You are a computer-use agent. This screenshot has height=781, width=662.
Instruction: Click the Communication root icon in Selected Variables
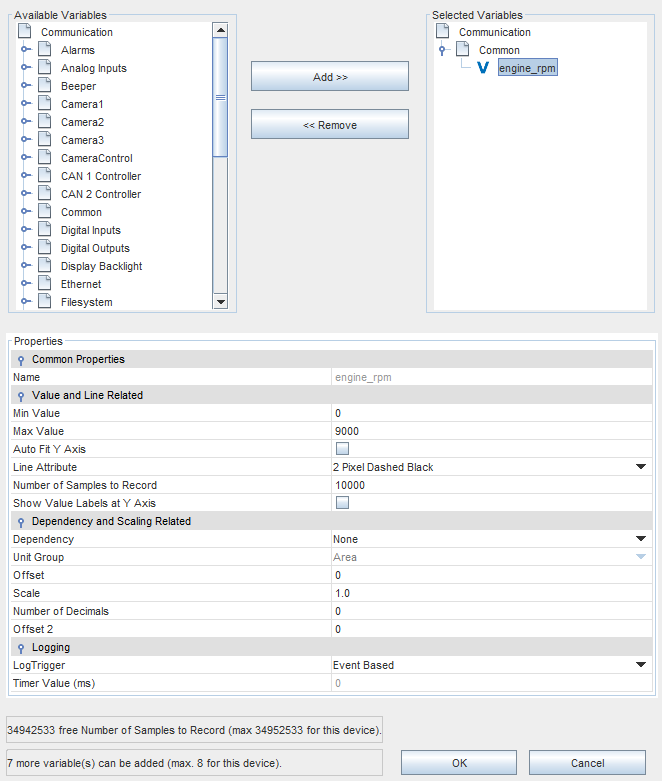pos(443,31)
